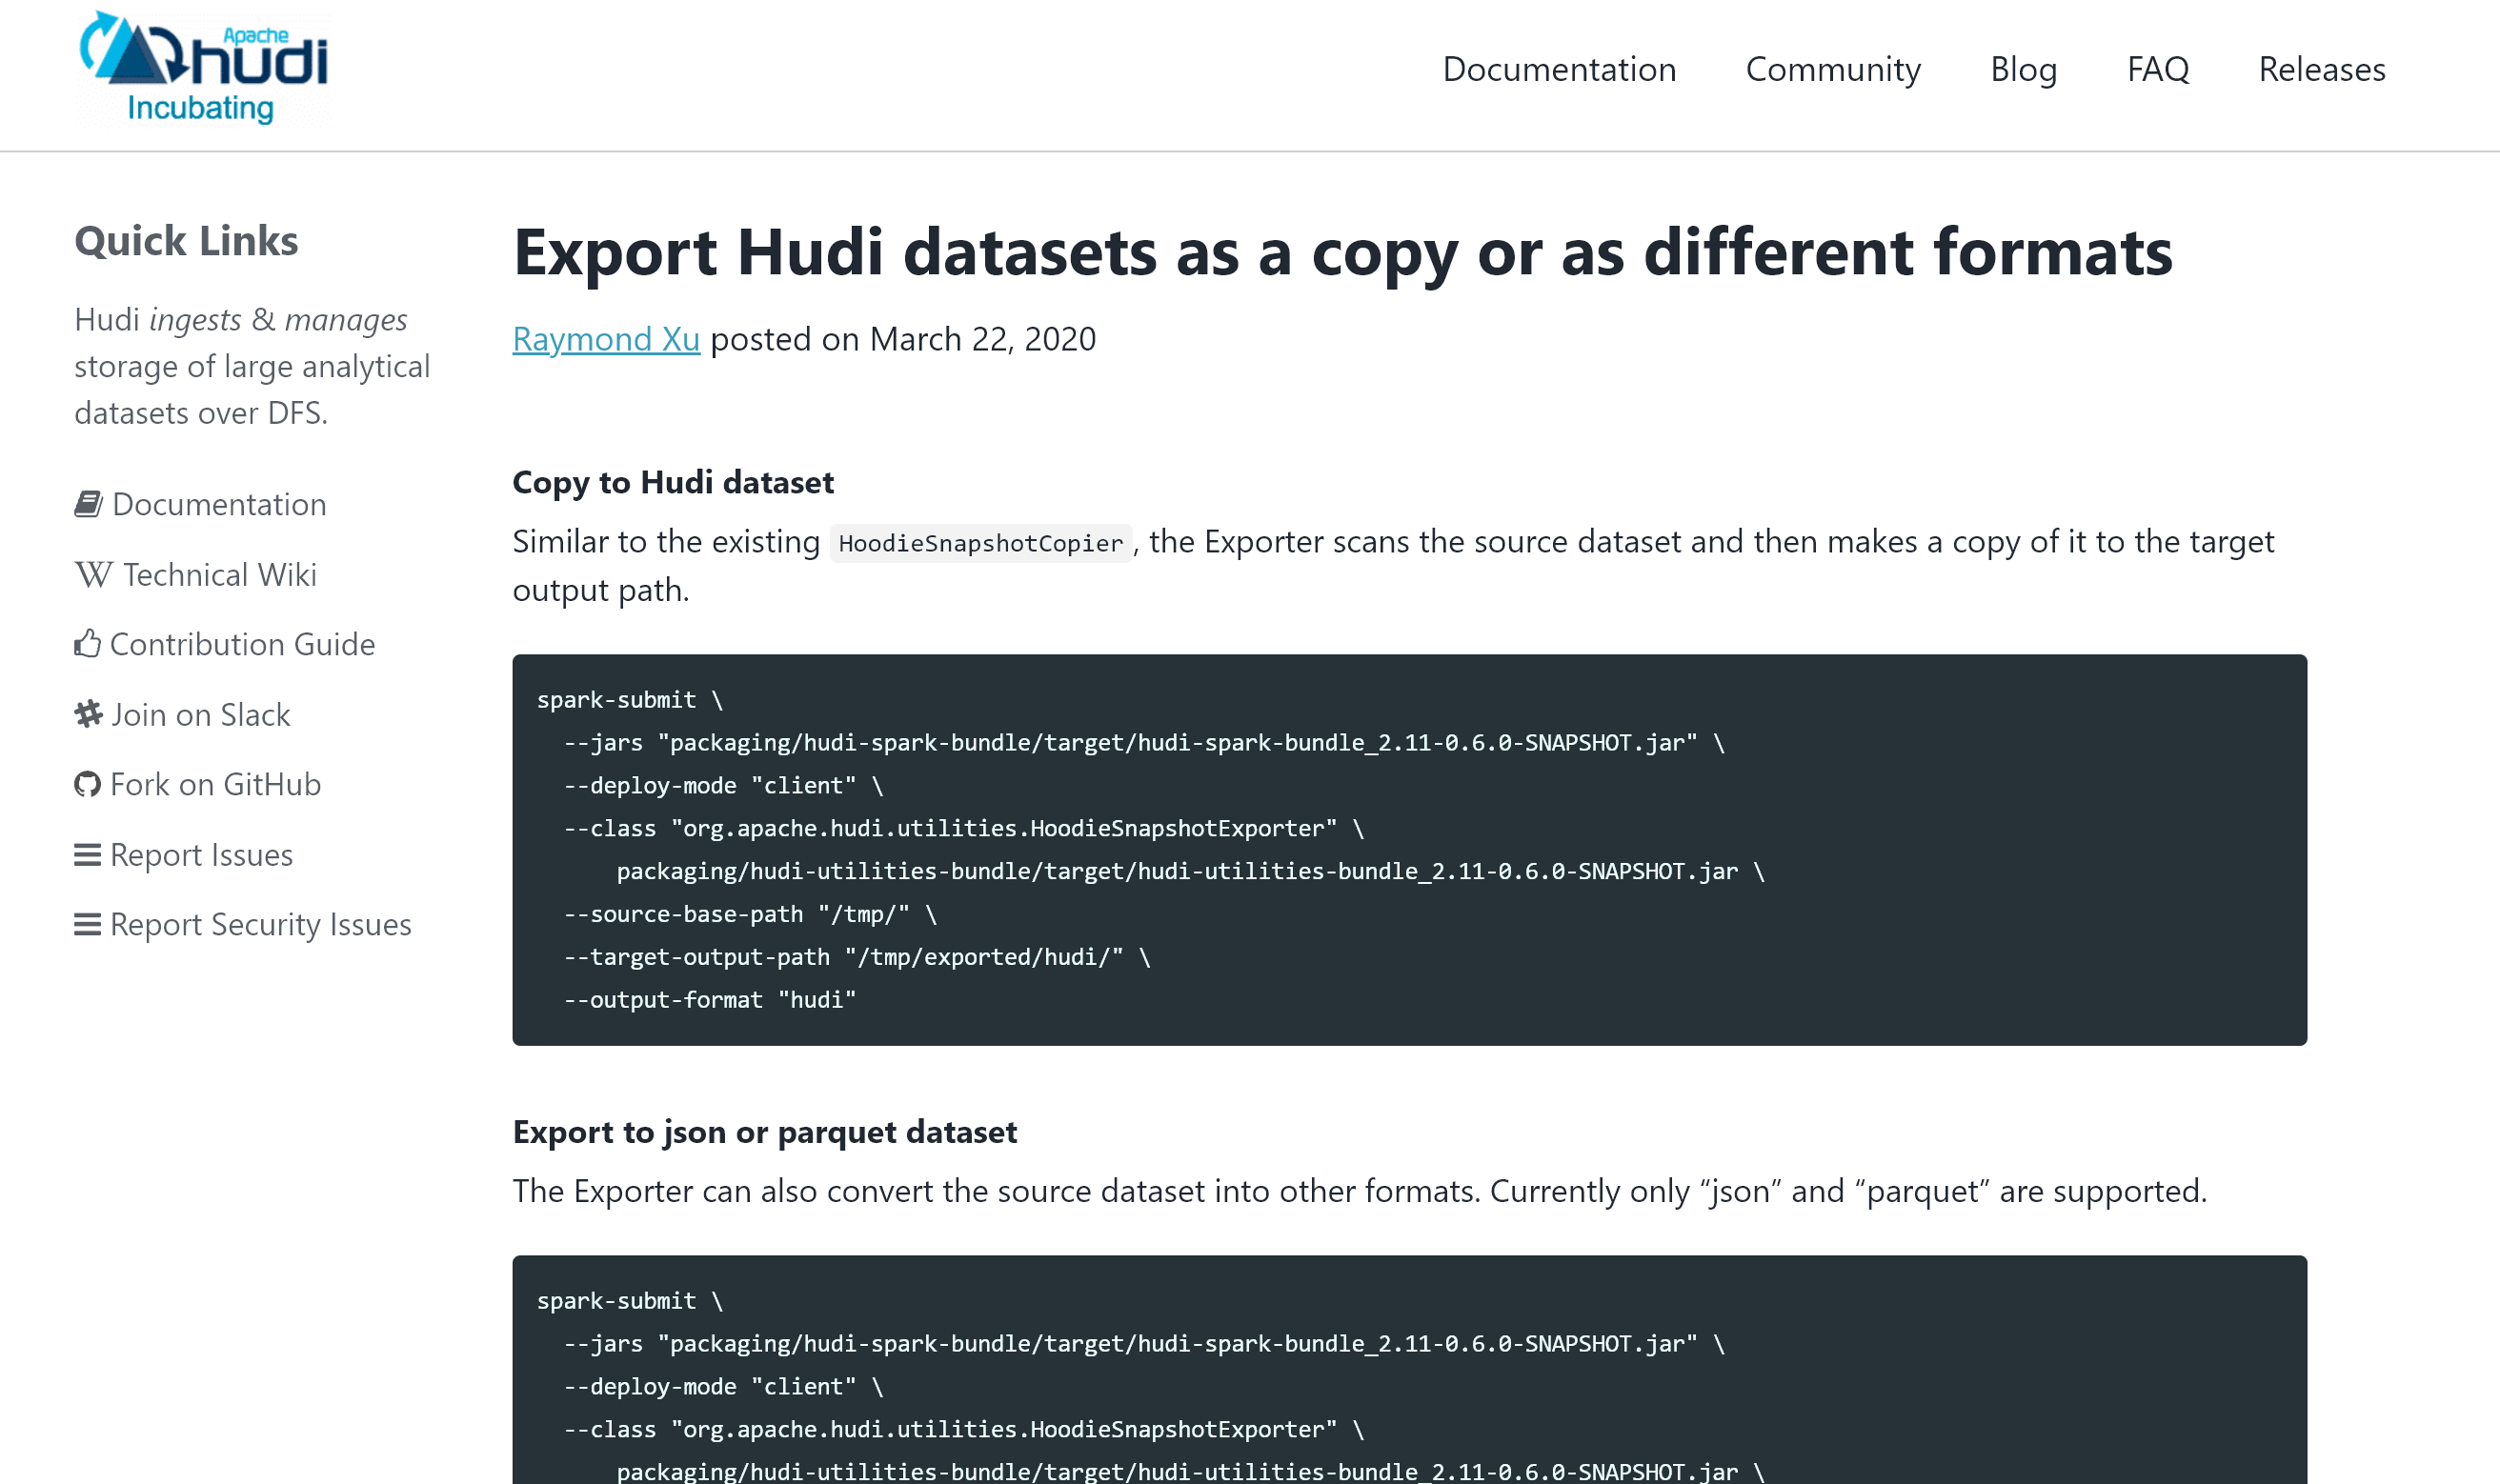Click the book icon beside Documentation
2500x1484 pixels.
tap(88, 504)
